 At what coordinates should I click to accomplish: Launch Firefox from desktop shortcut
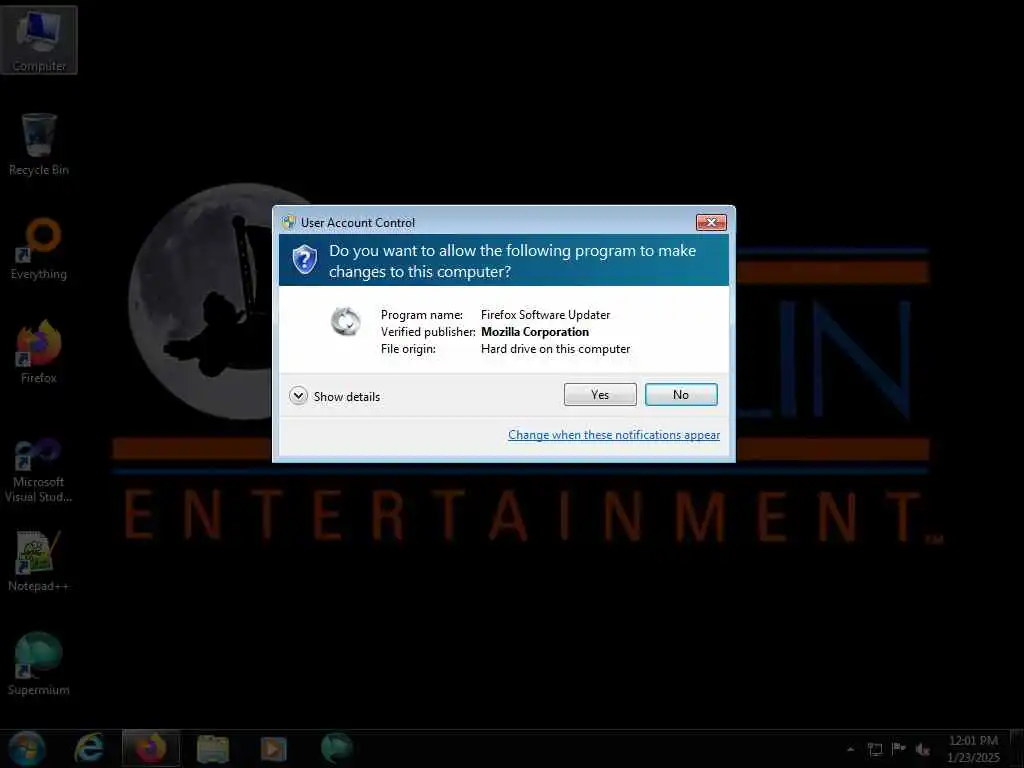pyautogui.click(x=39, y=352)
